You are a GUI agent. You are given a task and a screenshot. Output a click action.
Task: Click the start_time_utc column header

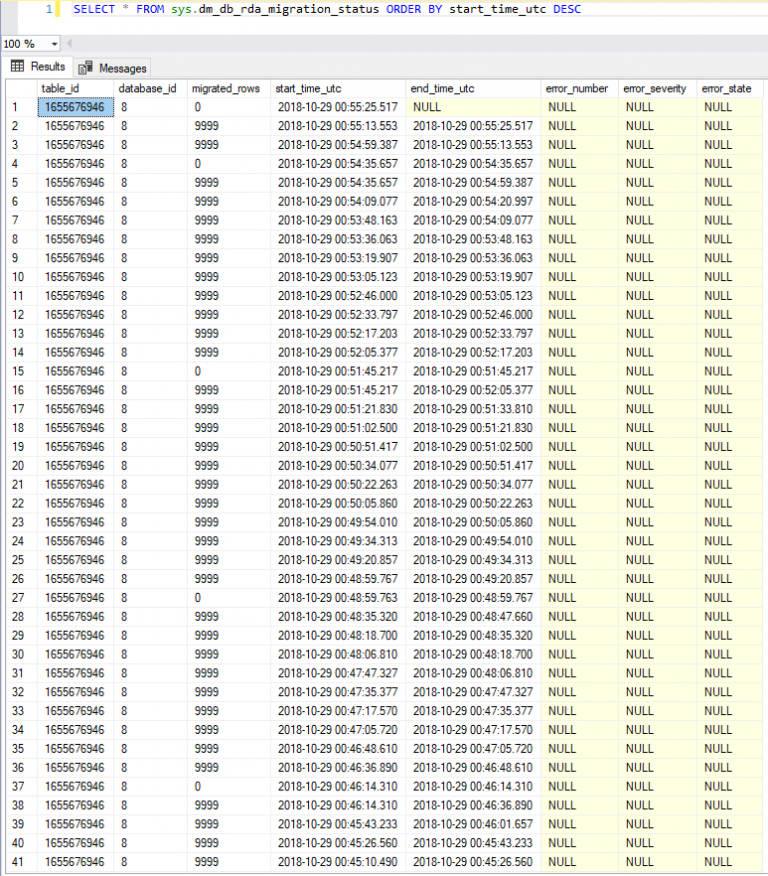coord(337,88)
